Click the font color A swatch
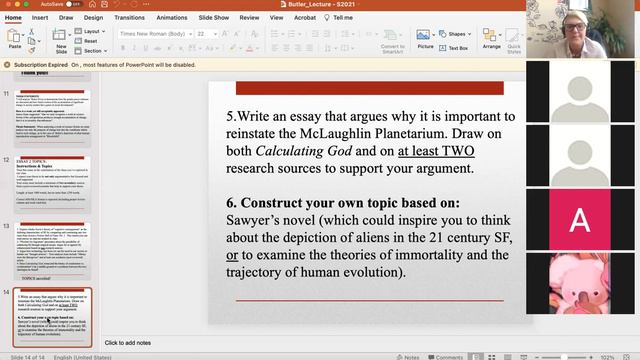The image size is (640, 360). (x=249, y=48)
